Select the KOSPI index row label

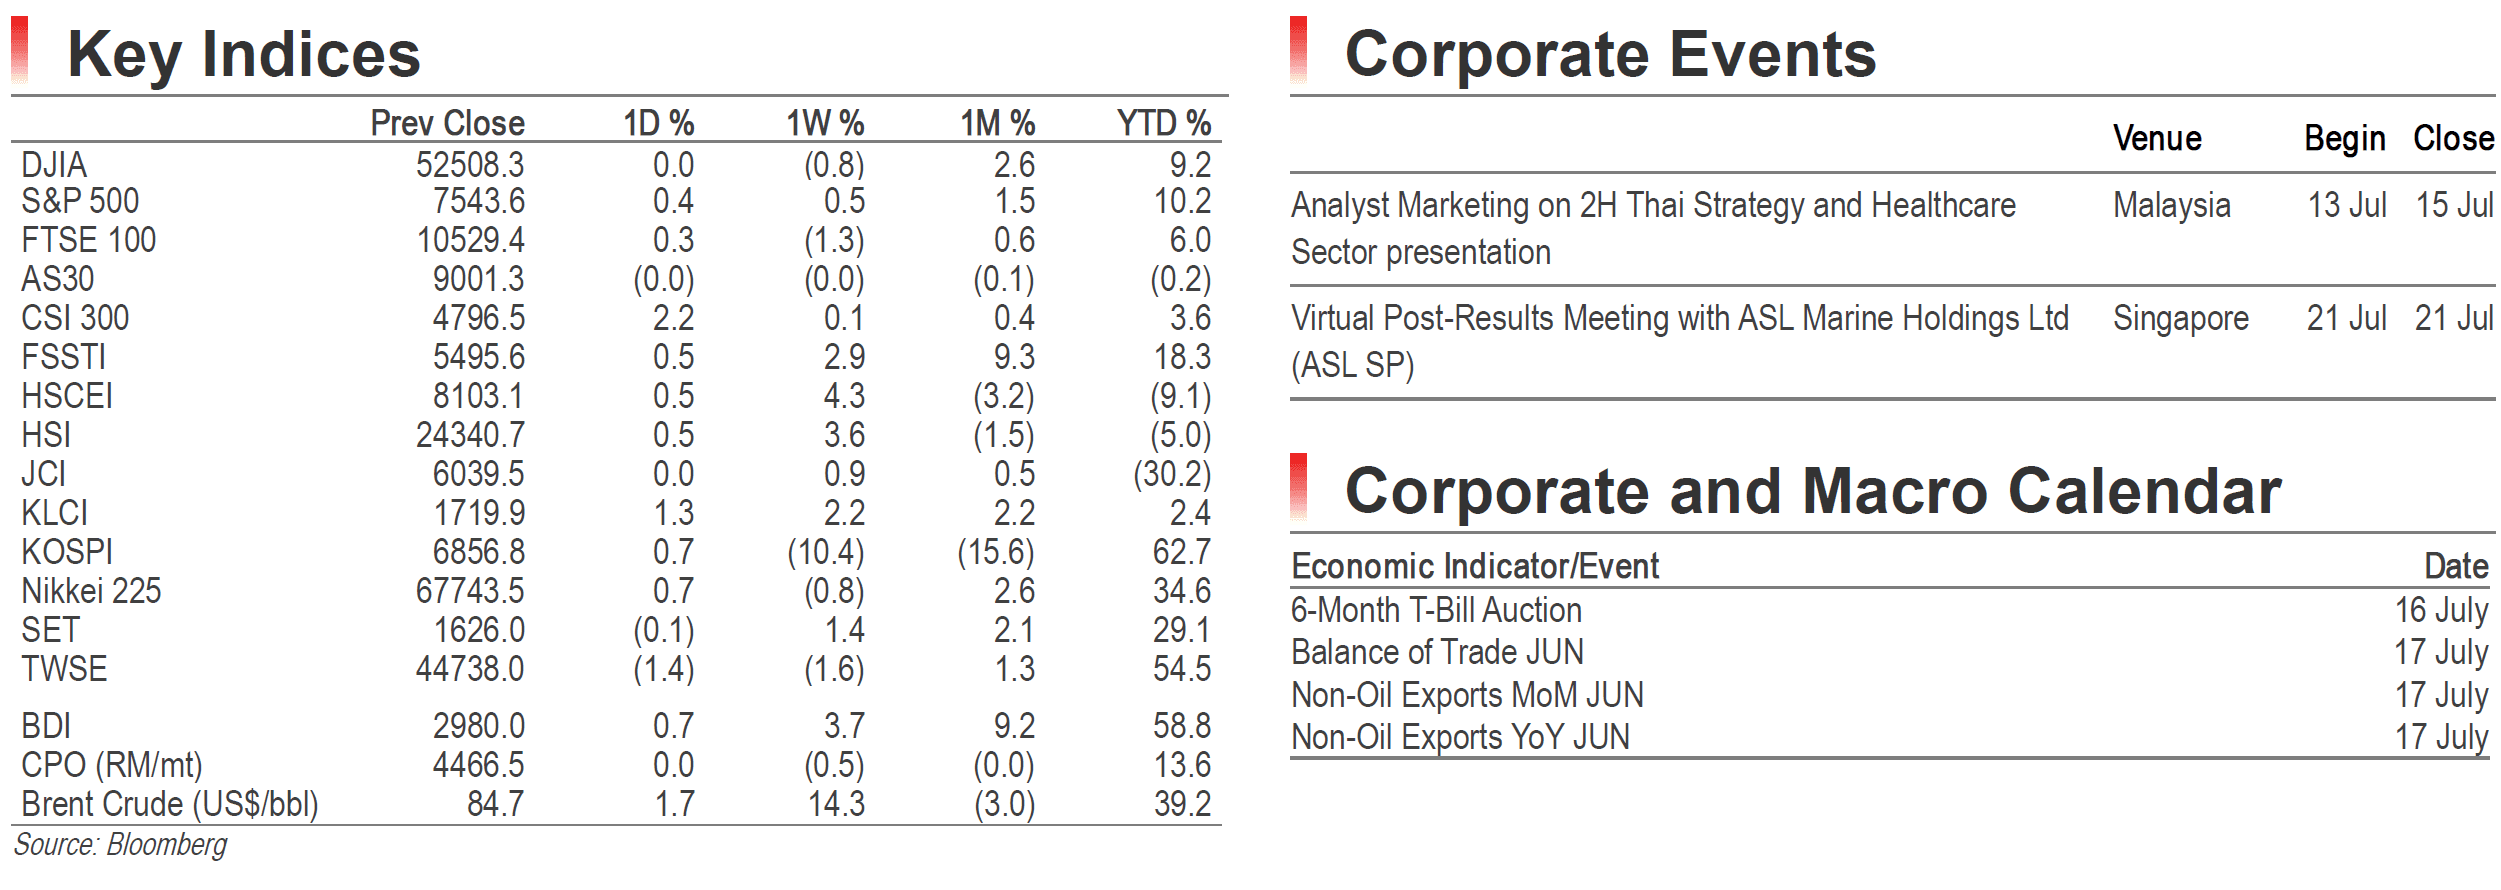point(67,552)
